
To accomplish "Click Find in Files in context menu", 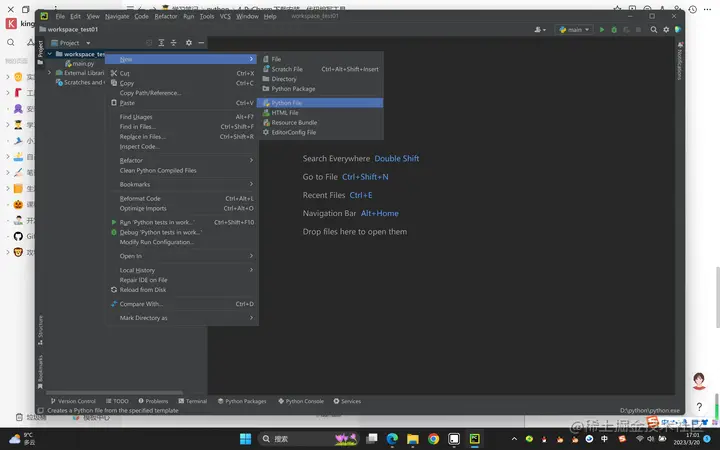I will click(x=183, y=127).
